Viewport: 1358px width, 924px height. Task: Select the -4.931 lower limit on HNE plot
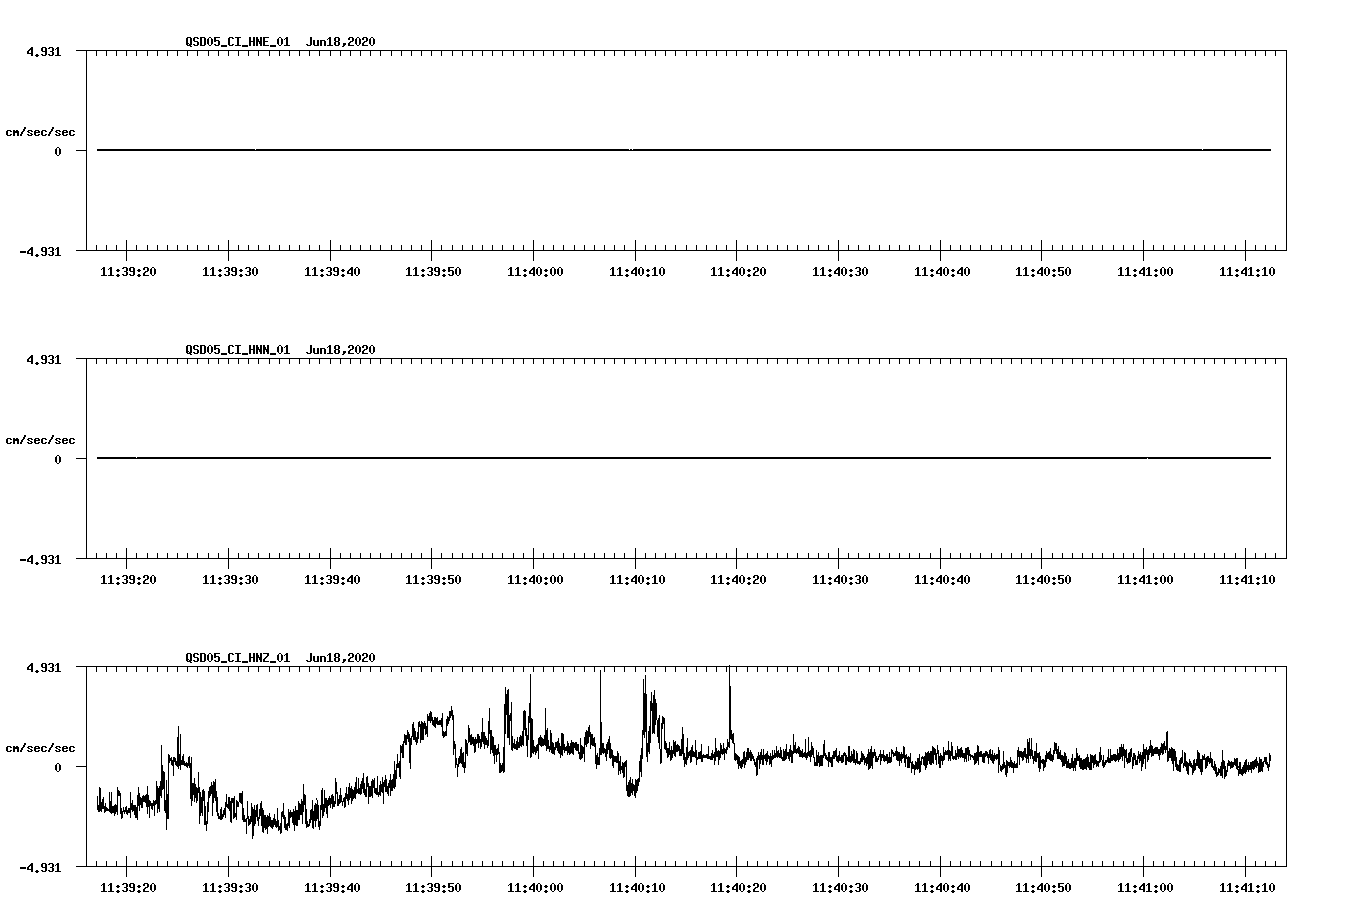tap(40, 252)
